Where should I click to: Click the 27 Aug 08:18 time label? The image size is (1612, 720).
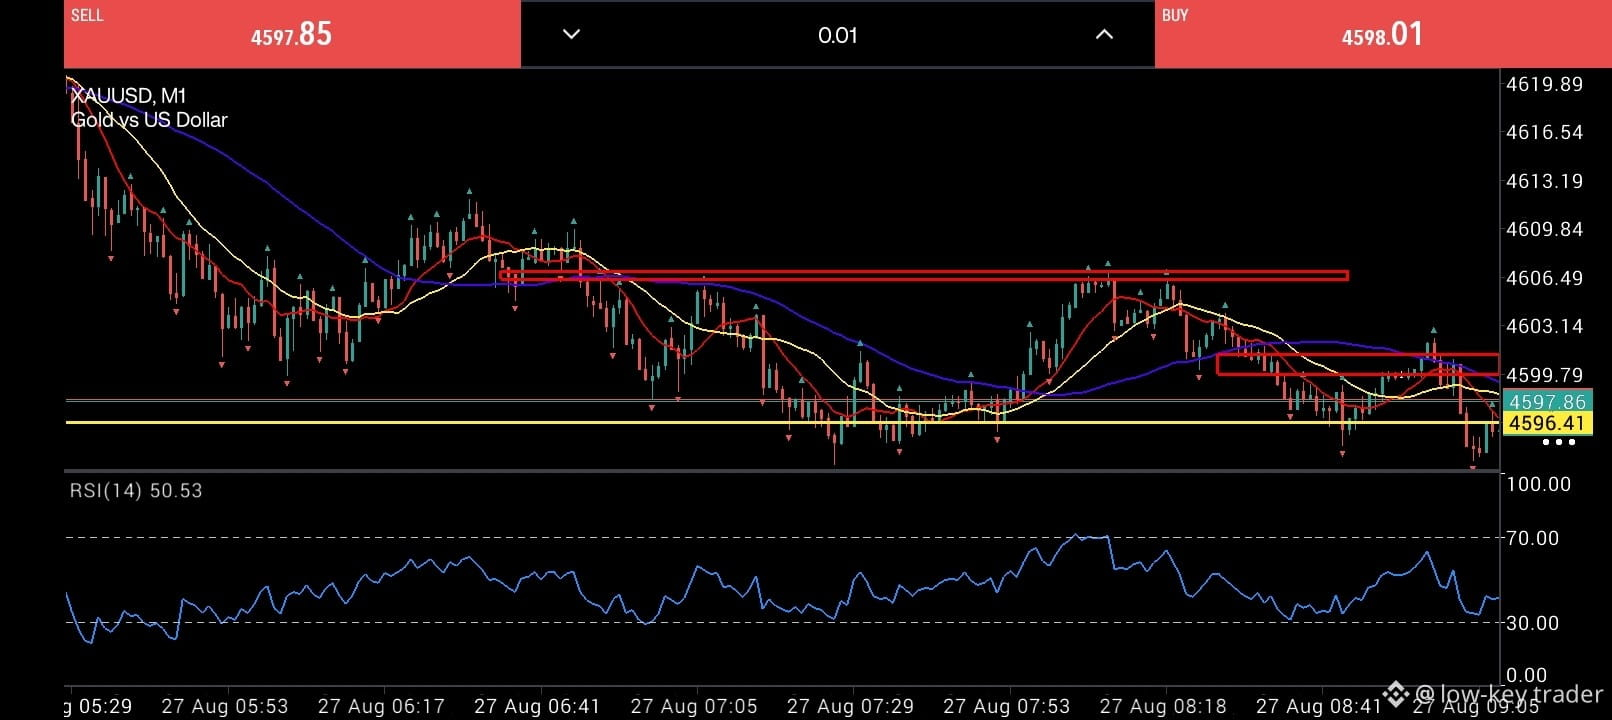(1163, 706)
